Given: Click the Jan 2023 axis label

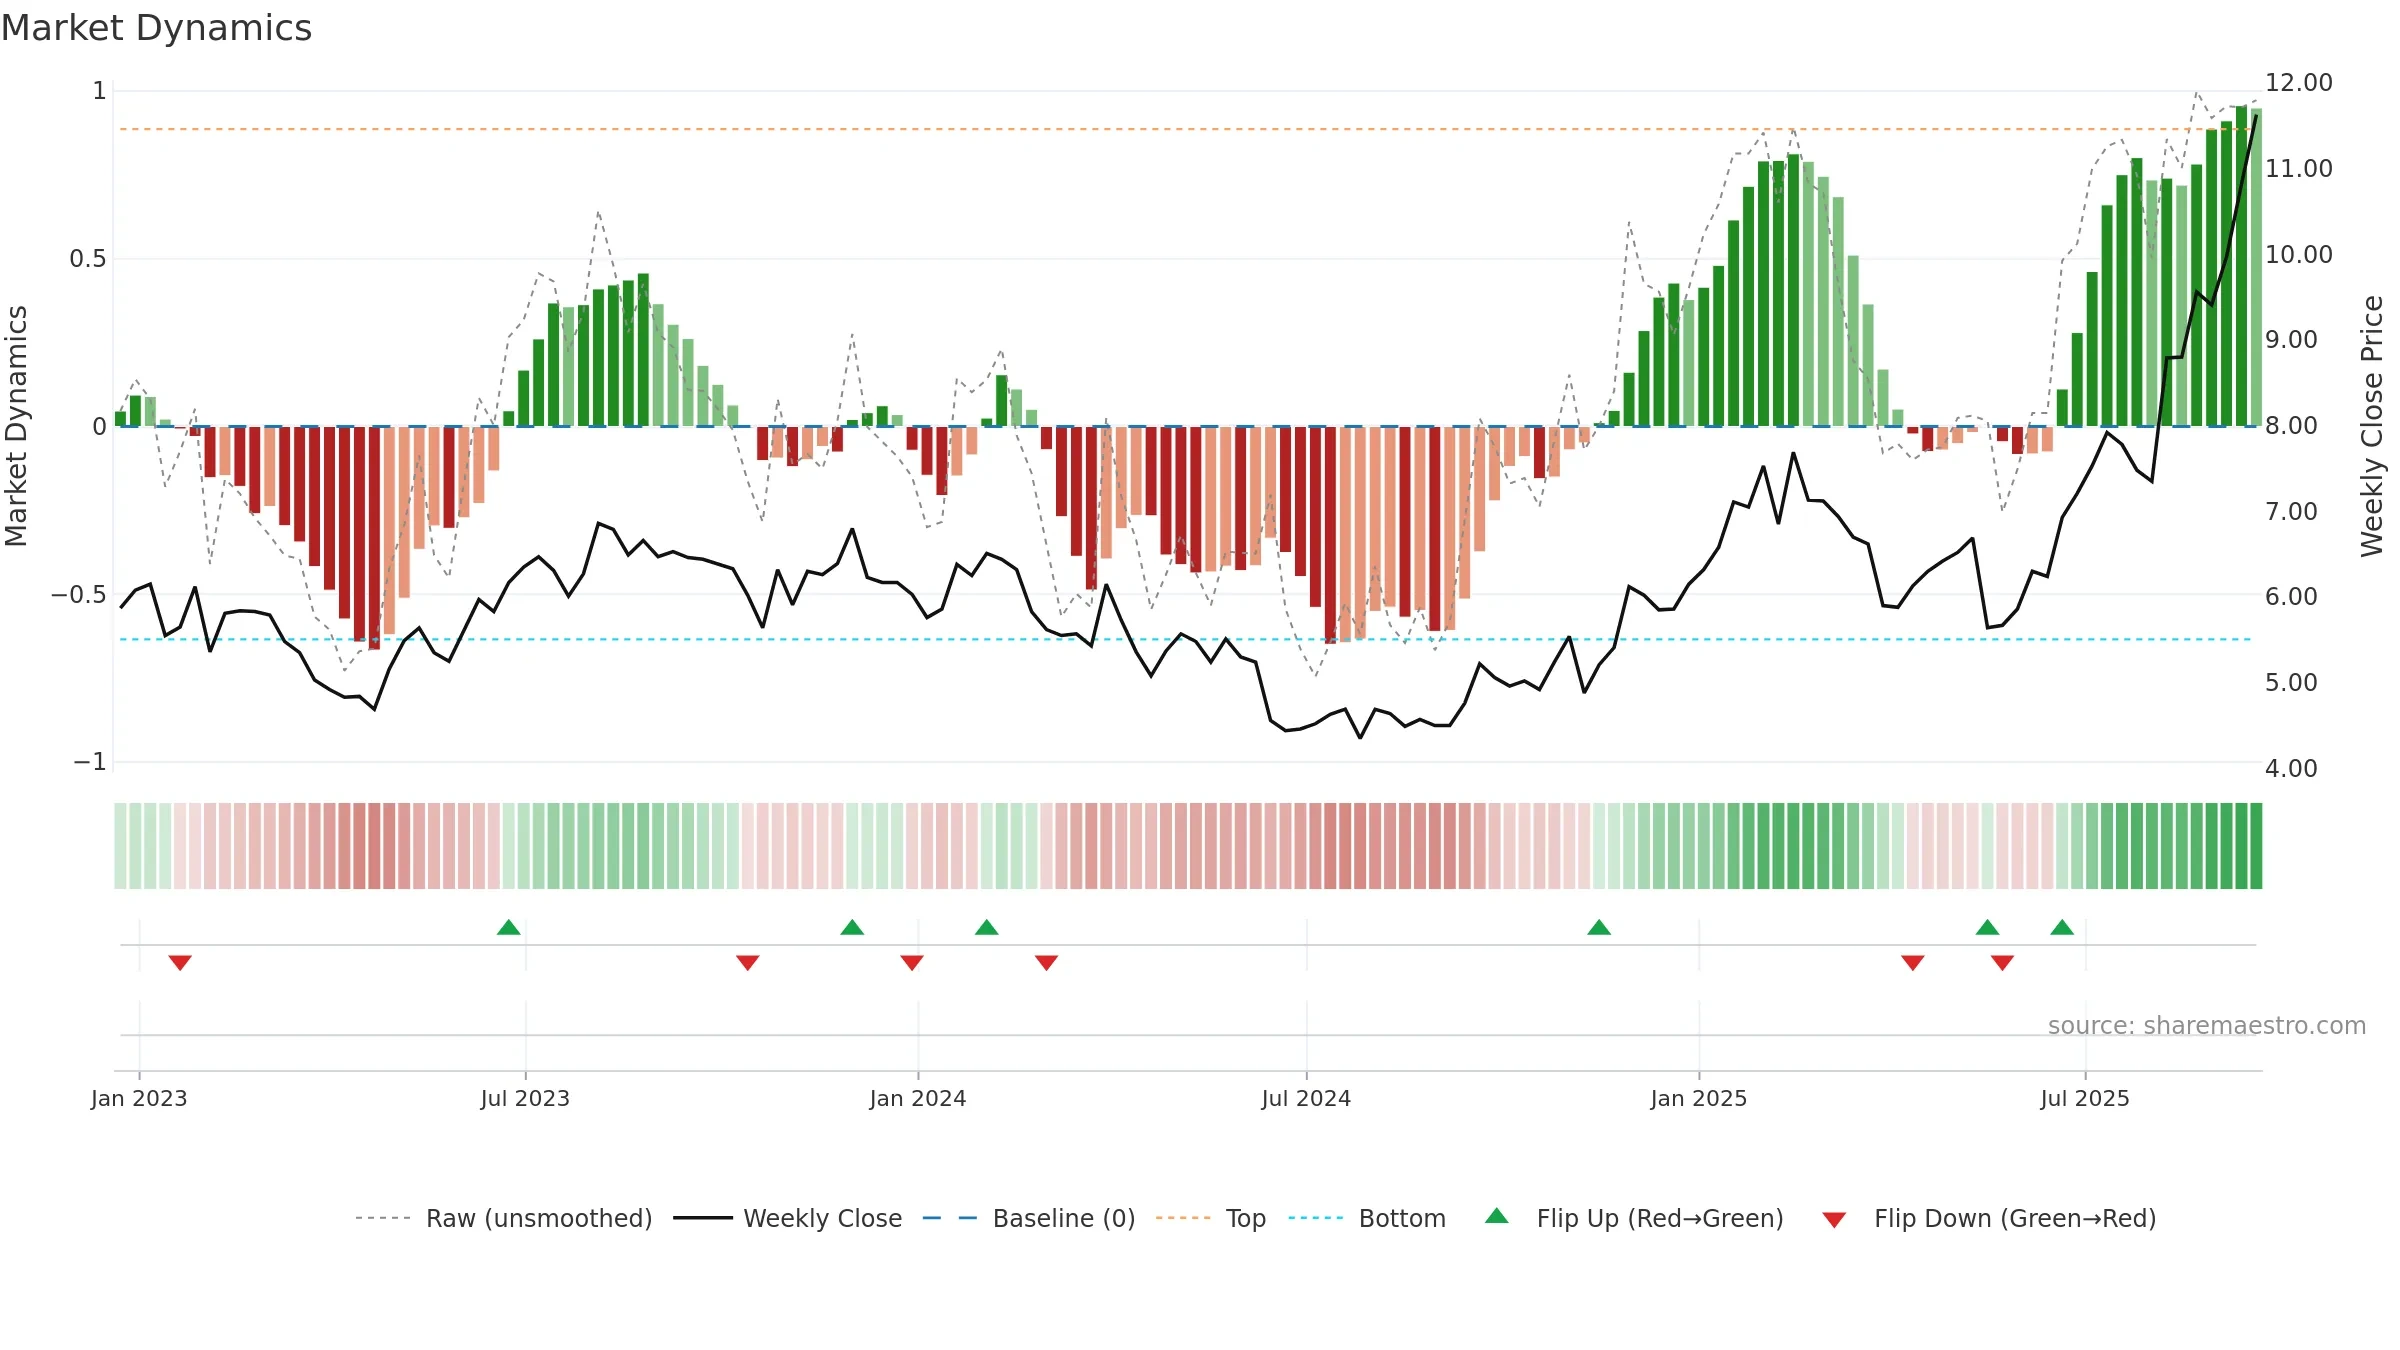Looking at the screenshot, I should [139, 1098].
